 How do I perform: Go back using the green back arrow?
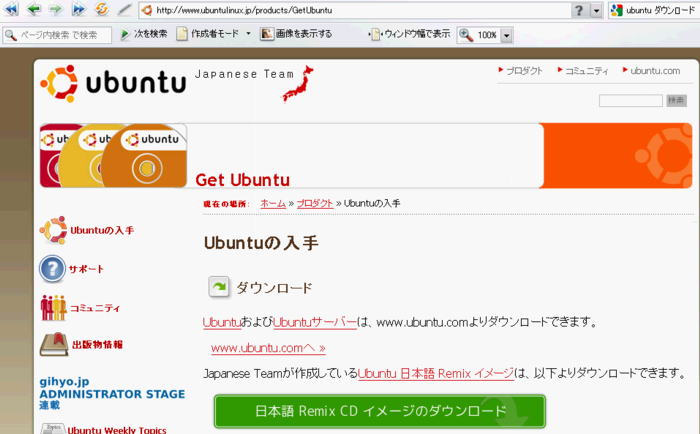34,9
